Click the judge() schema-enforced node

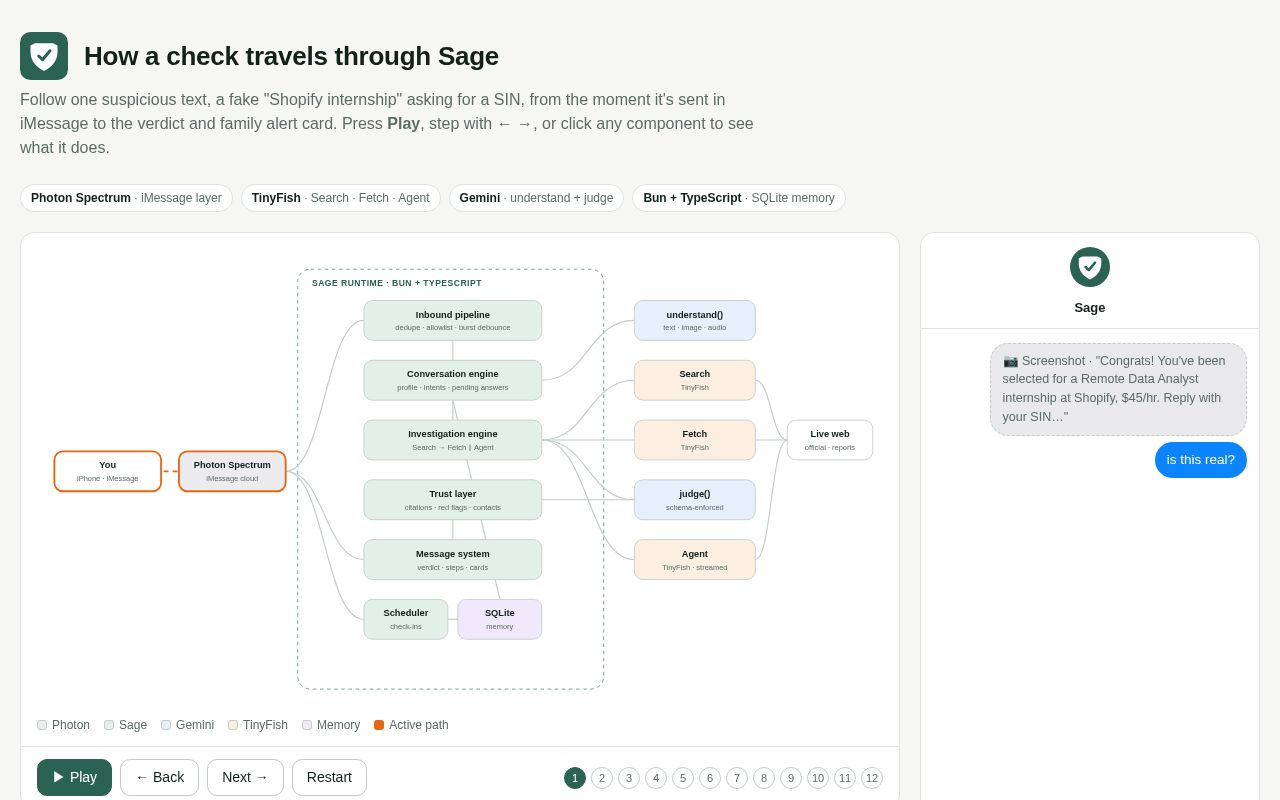pos(695,500)
